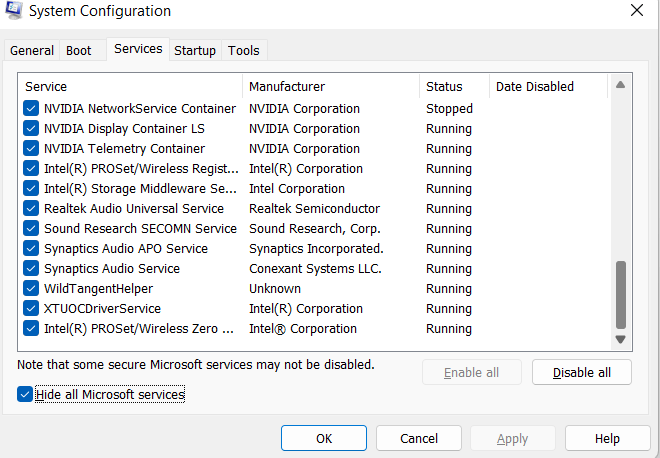Screen dimensions: 660x458
Task: Click Realtek Semiconductor manufacturer cell
Action: point(314,208)
